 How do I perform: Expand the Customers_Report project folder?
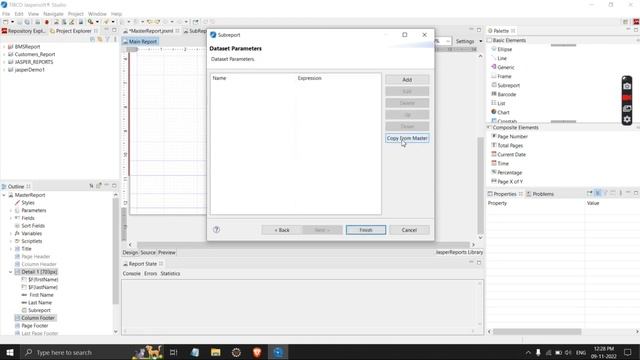coord(4,54)
